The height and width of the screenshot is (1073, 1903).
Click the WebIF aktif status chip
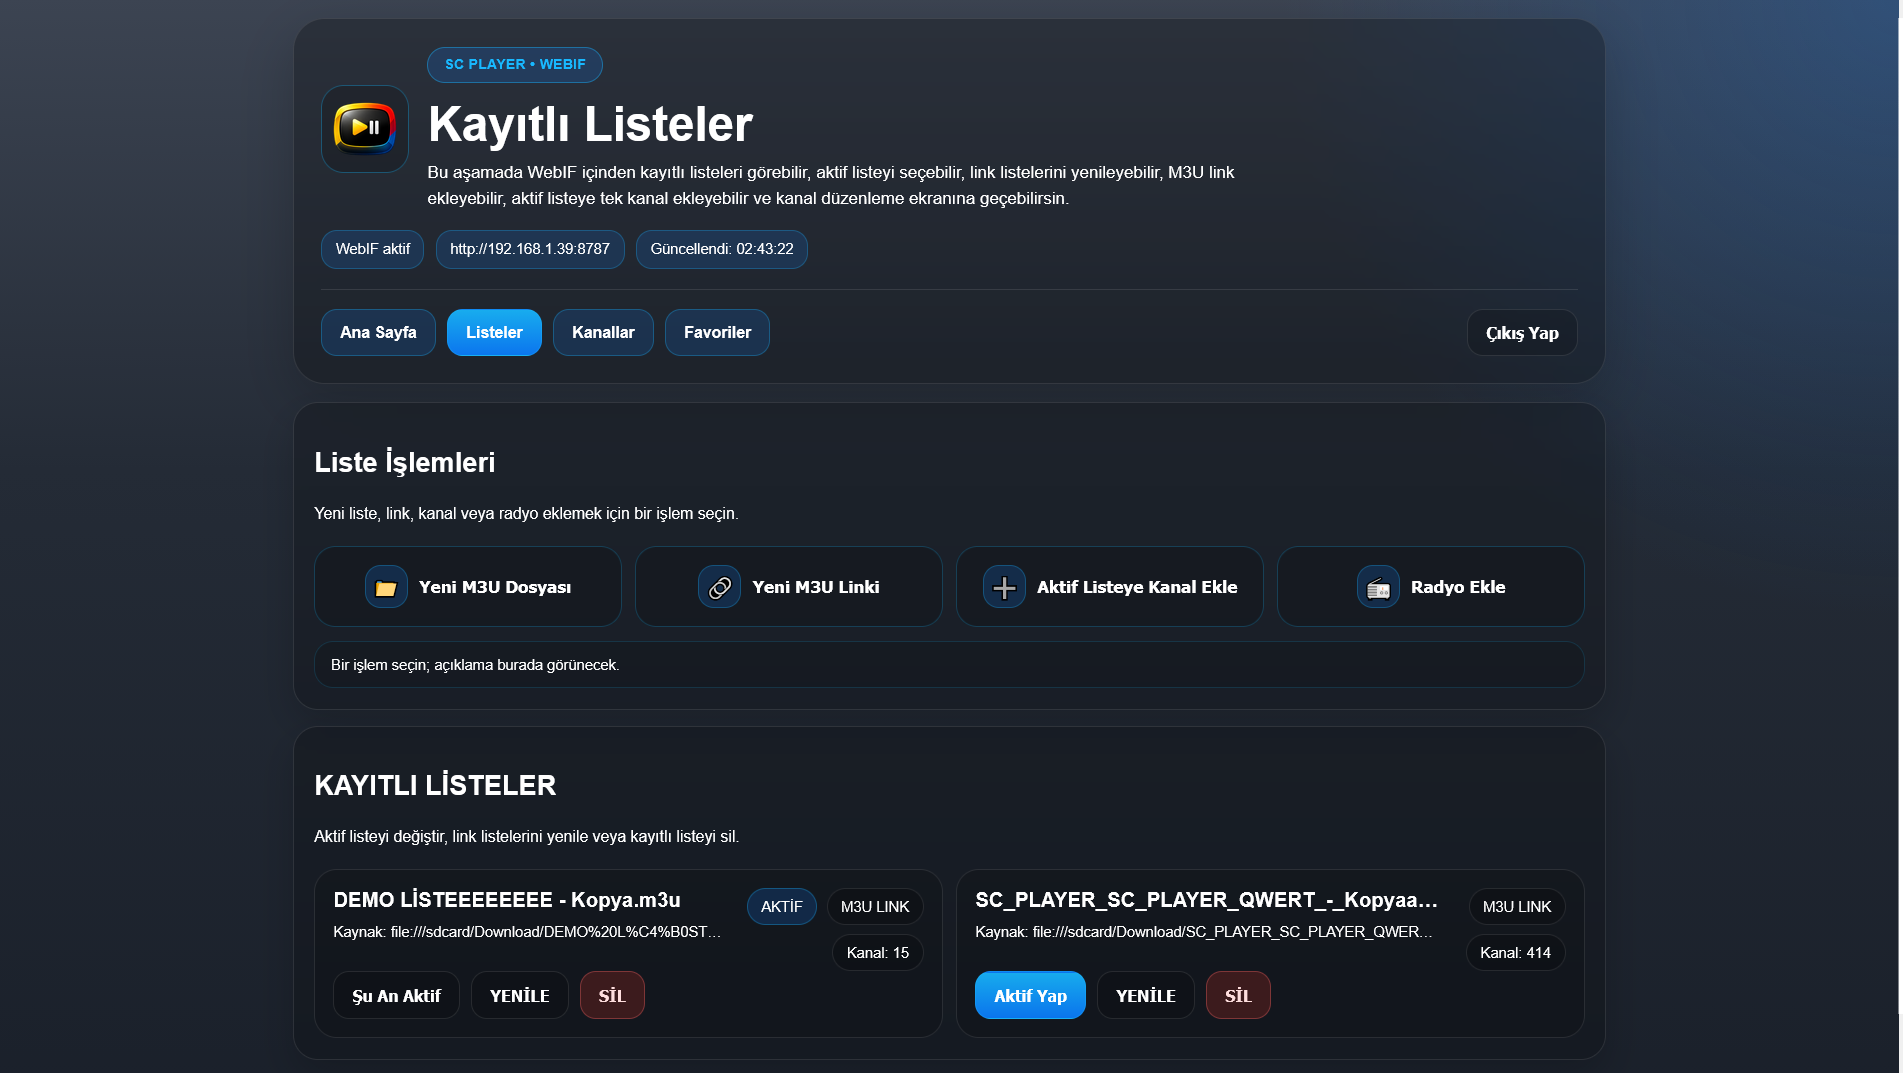click(373, 249)
